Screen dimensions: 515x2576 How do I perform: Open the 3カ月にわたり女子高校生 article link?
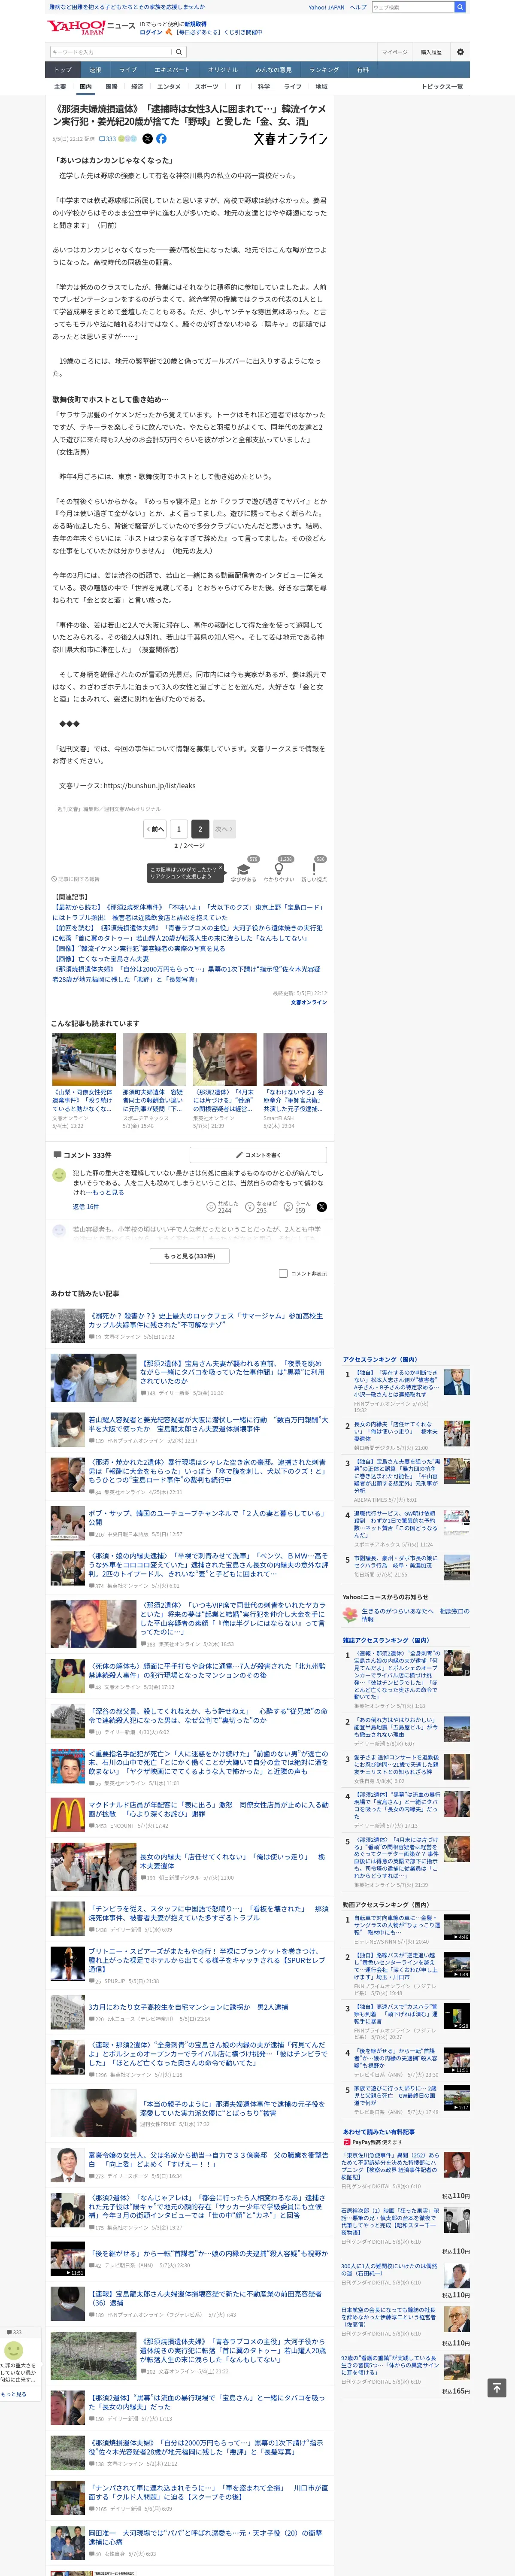(x=187, y=2007)
